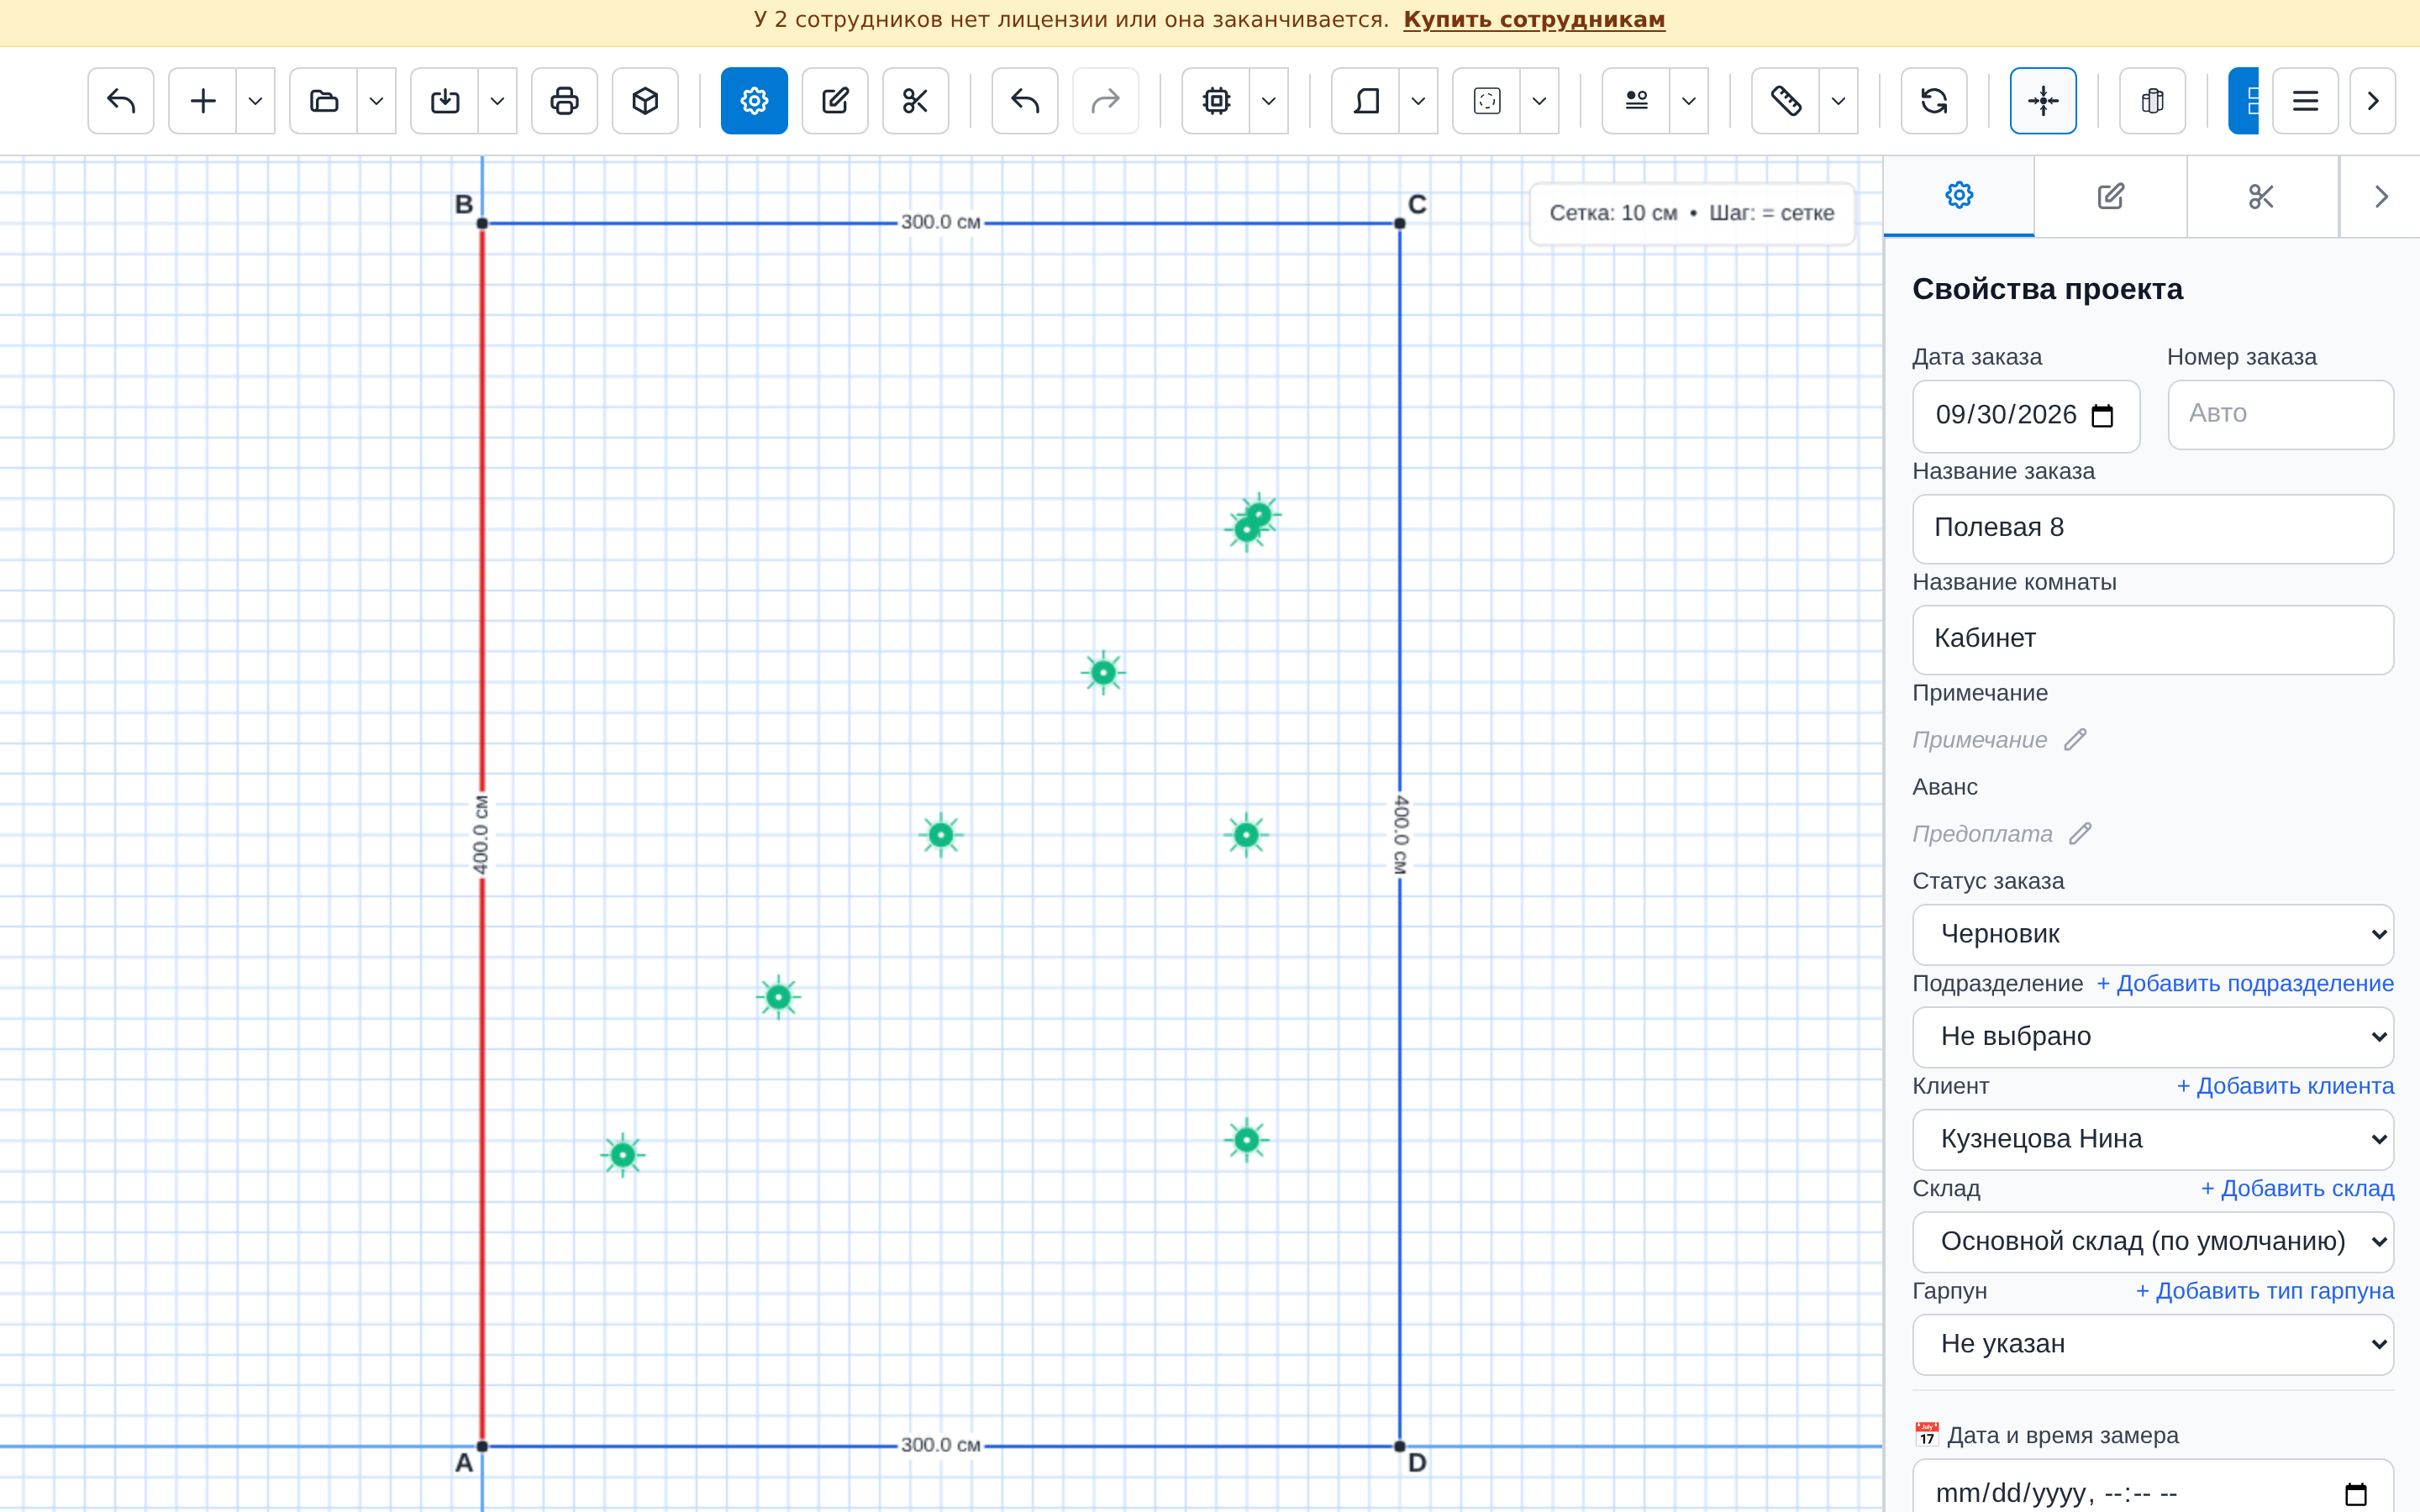Click the Номер заказа input field
Screen dimensions: 2420x1512
(x=2281, y=414)
